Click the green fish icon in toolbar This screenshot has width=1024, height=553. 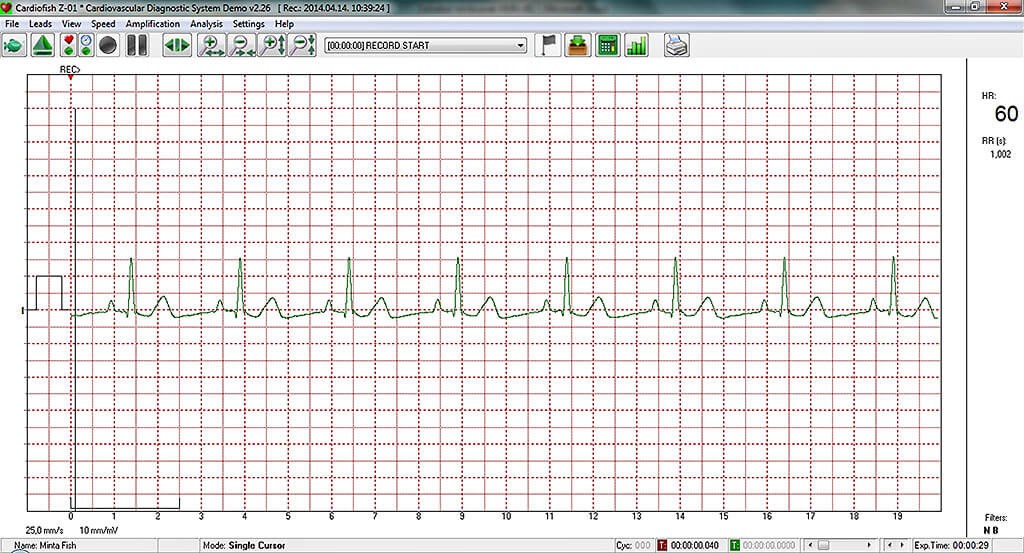click(x=14, y=45)
